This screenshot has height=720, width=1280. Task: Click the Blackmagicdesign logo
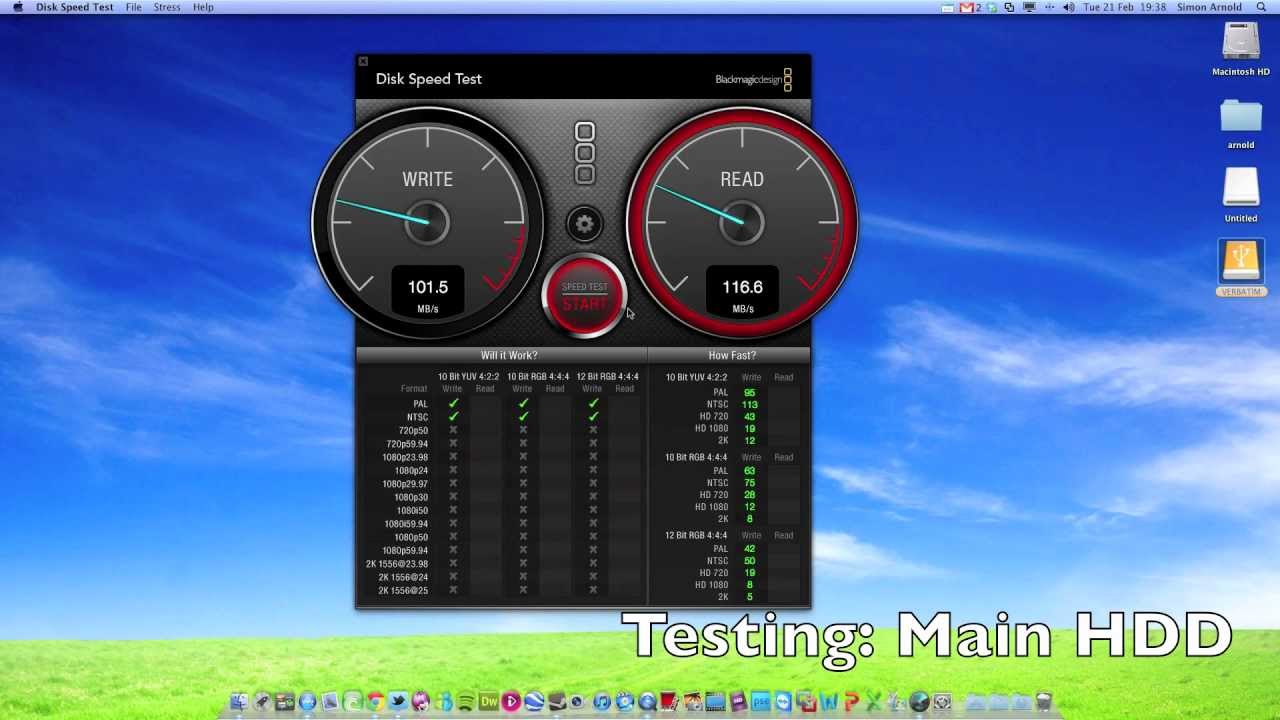click(753, 80)
